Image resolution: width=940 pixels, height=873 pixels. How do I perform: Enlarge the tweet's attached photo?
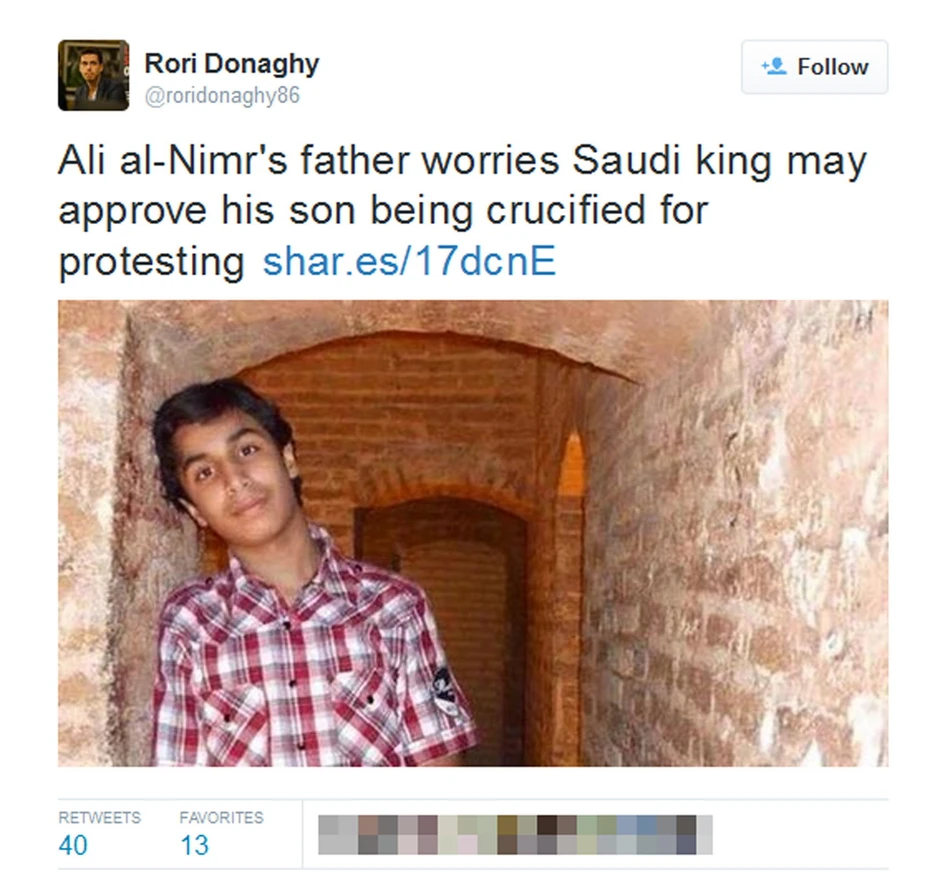(472, 532)
